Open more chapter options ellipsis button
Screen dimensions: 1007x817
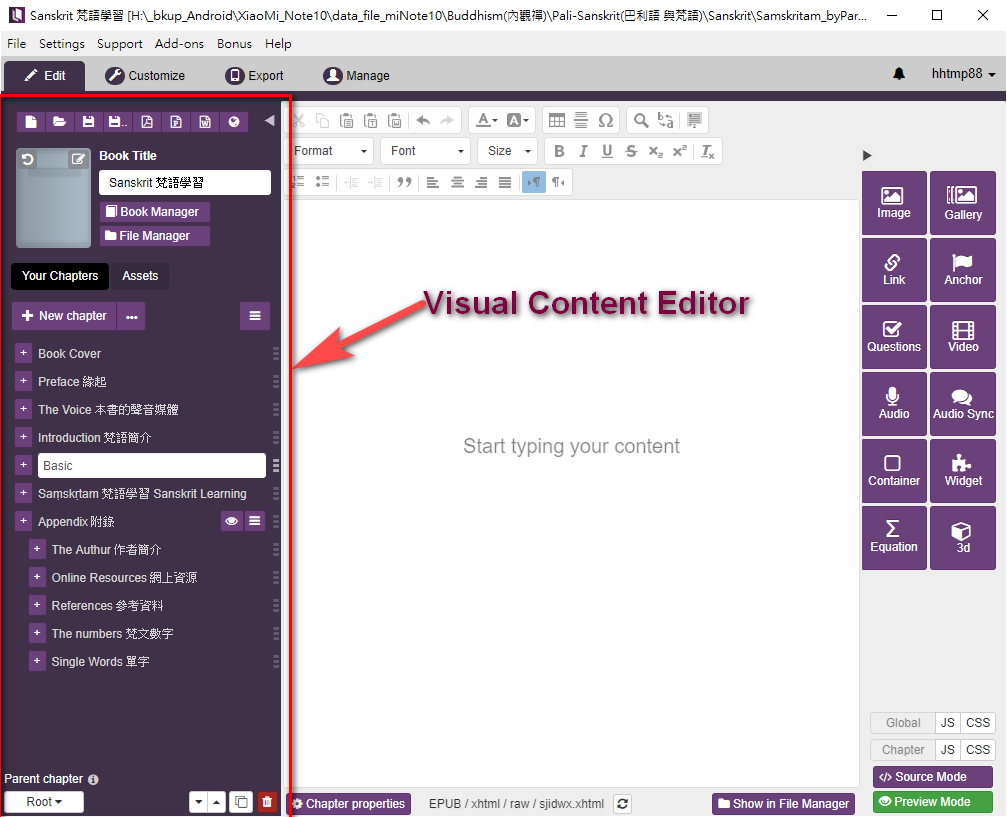pyautogui.click(x=132, y=317)
